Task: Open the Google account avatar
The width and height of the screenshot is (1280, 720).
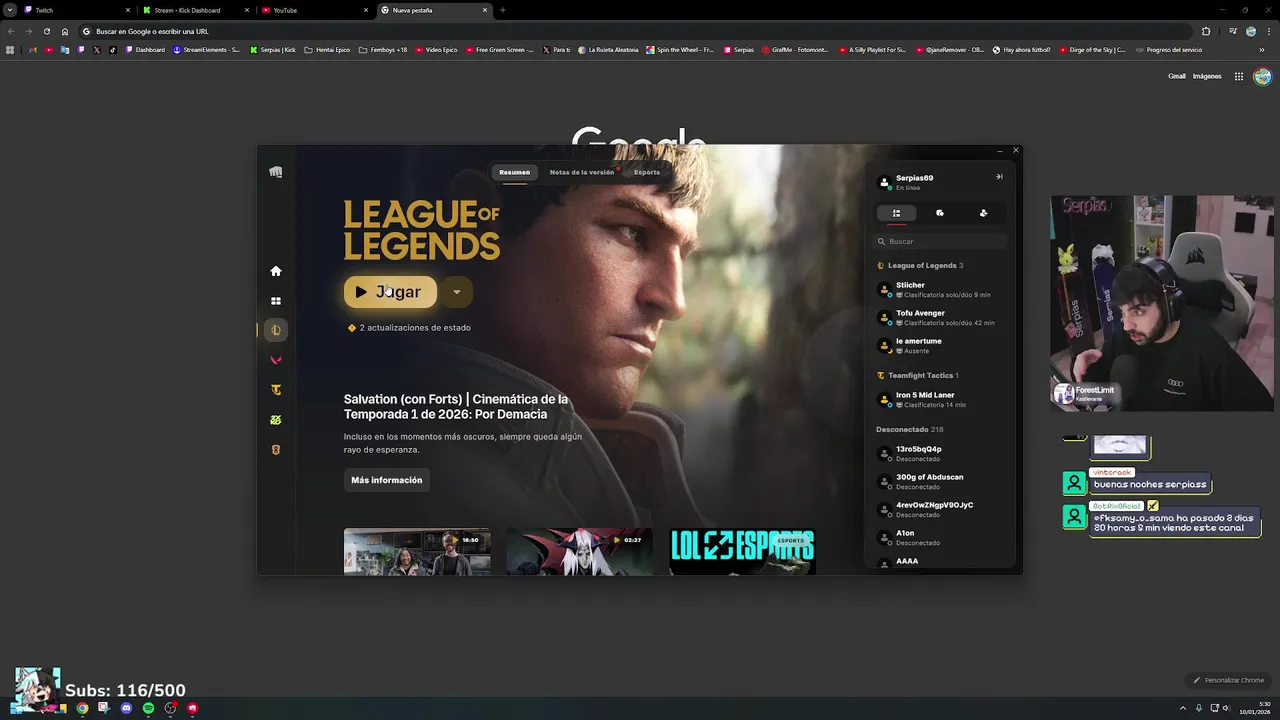Action: (x=1263, y=76)
